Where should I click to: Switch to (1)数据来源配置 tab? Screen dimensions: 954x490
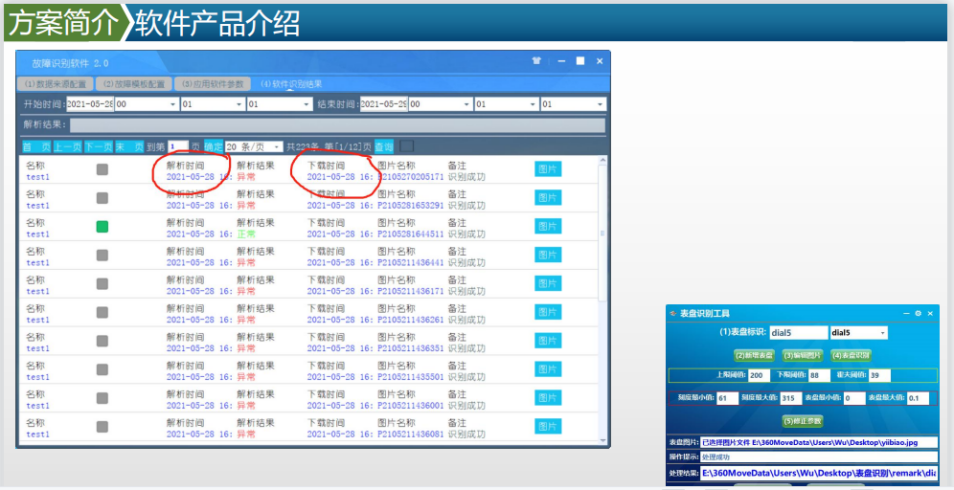point(55,84)
